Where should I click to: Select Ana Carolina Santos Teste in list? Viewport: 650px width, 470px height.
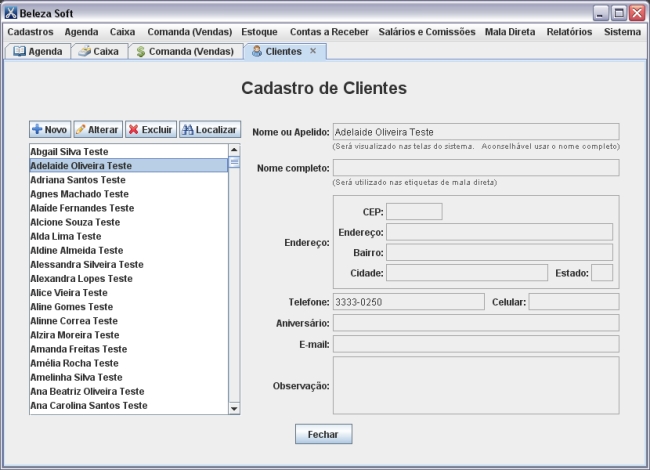[129, 405]
